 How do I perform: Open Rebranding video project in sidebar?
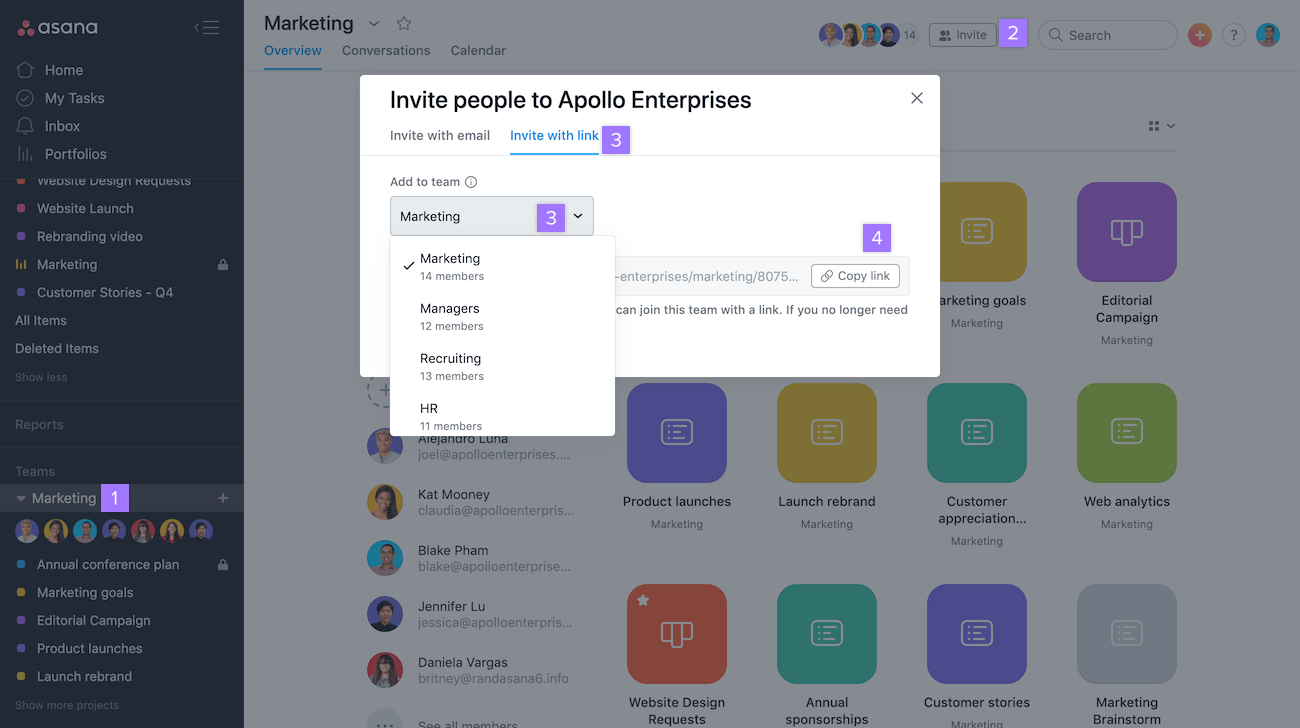click(90, 236)
